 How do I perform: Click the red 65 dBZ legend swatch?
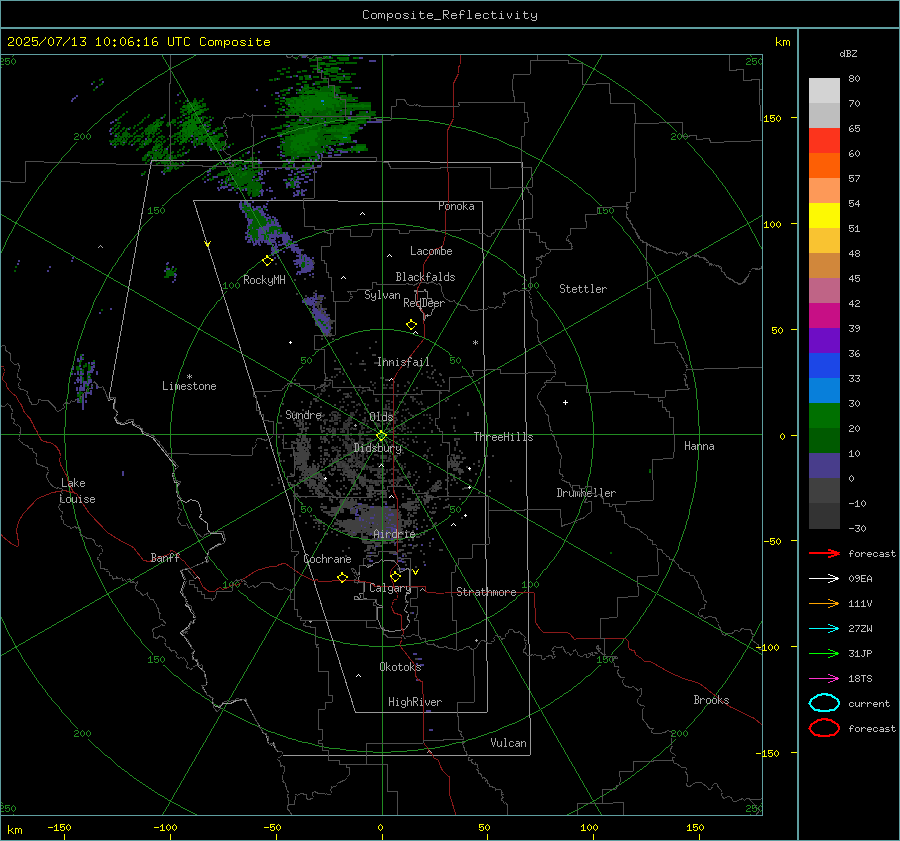tap(824, 140)
